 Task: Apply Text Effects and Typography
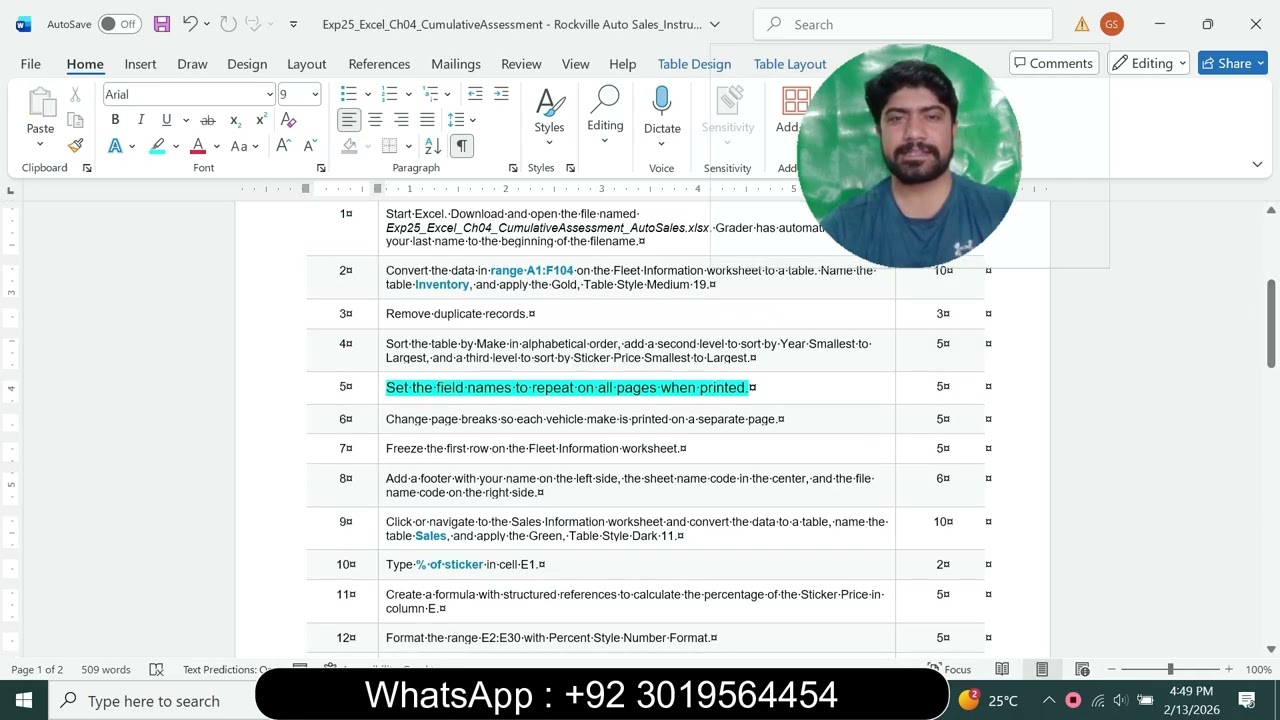115,146
